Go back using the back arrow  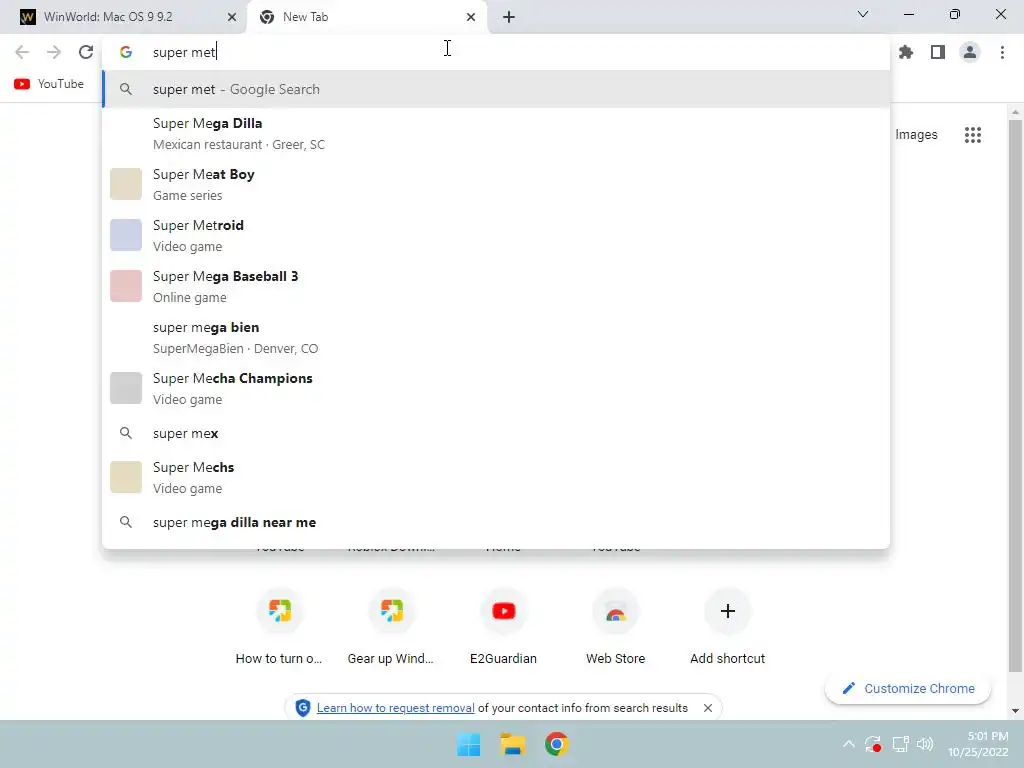point(22,52)
